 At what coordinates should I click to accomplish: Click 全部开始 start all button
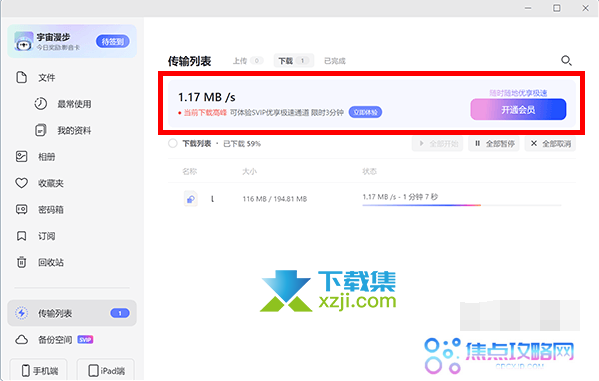coord(437,144)
